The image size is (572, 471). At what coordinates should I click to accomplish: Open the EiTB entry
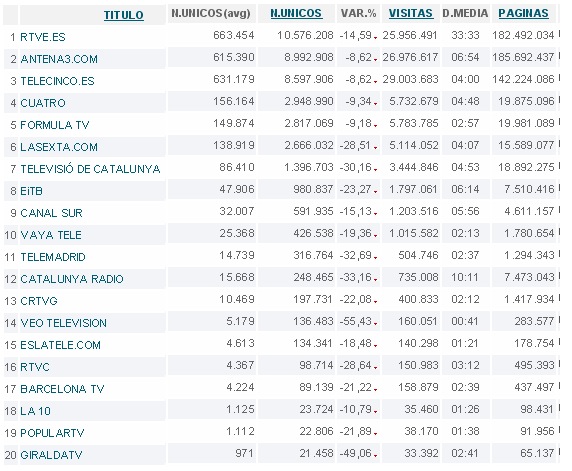pos(31,191)
